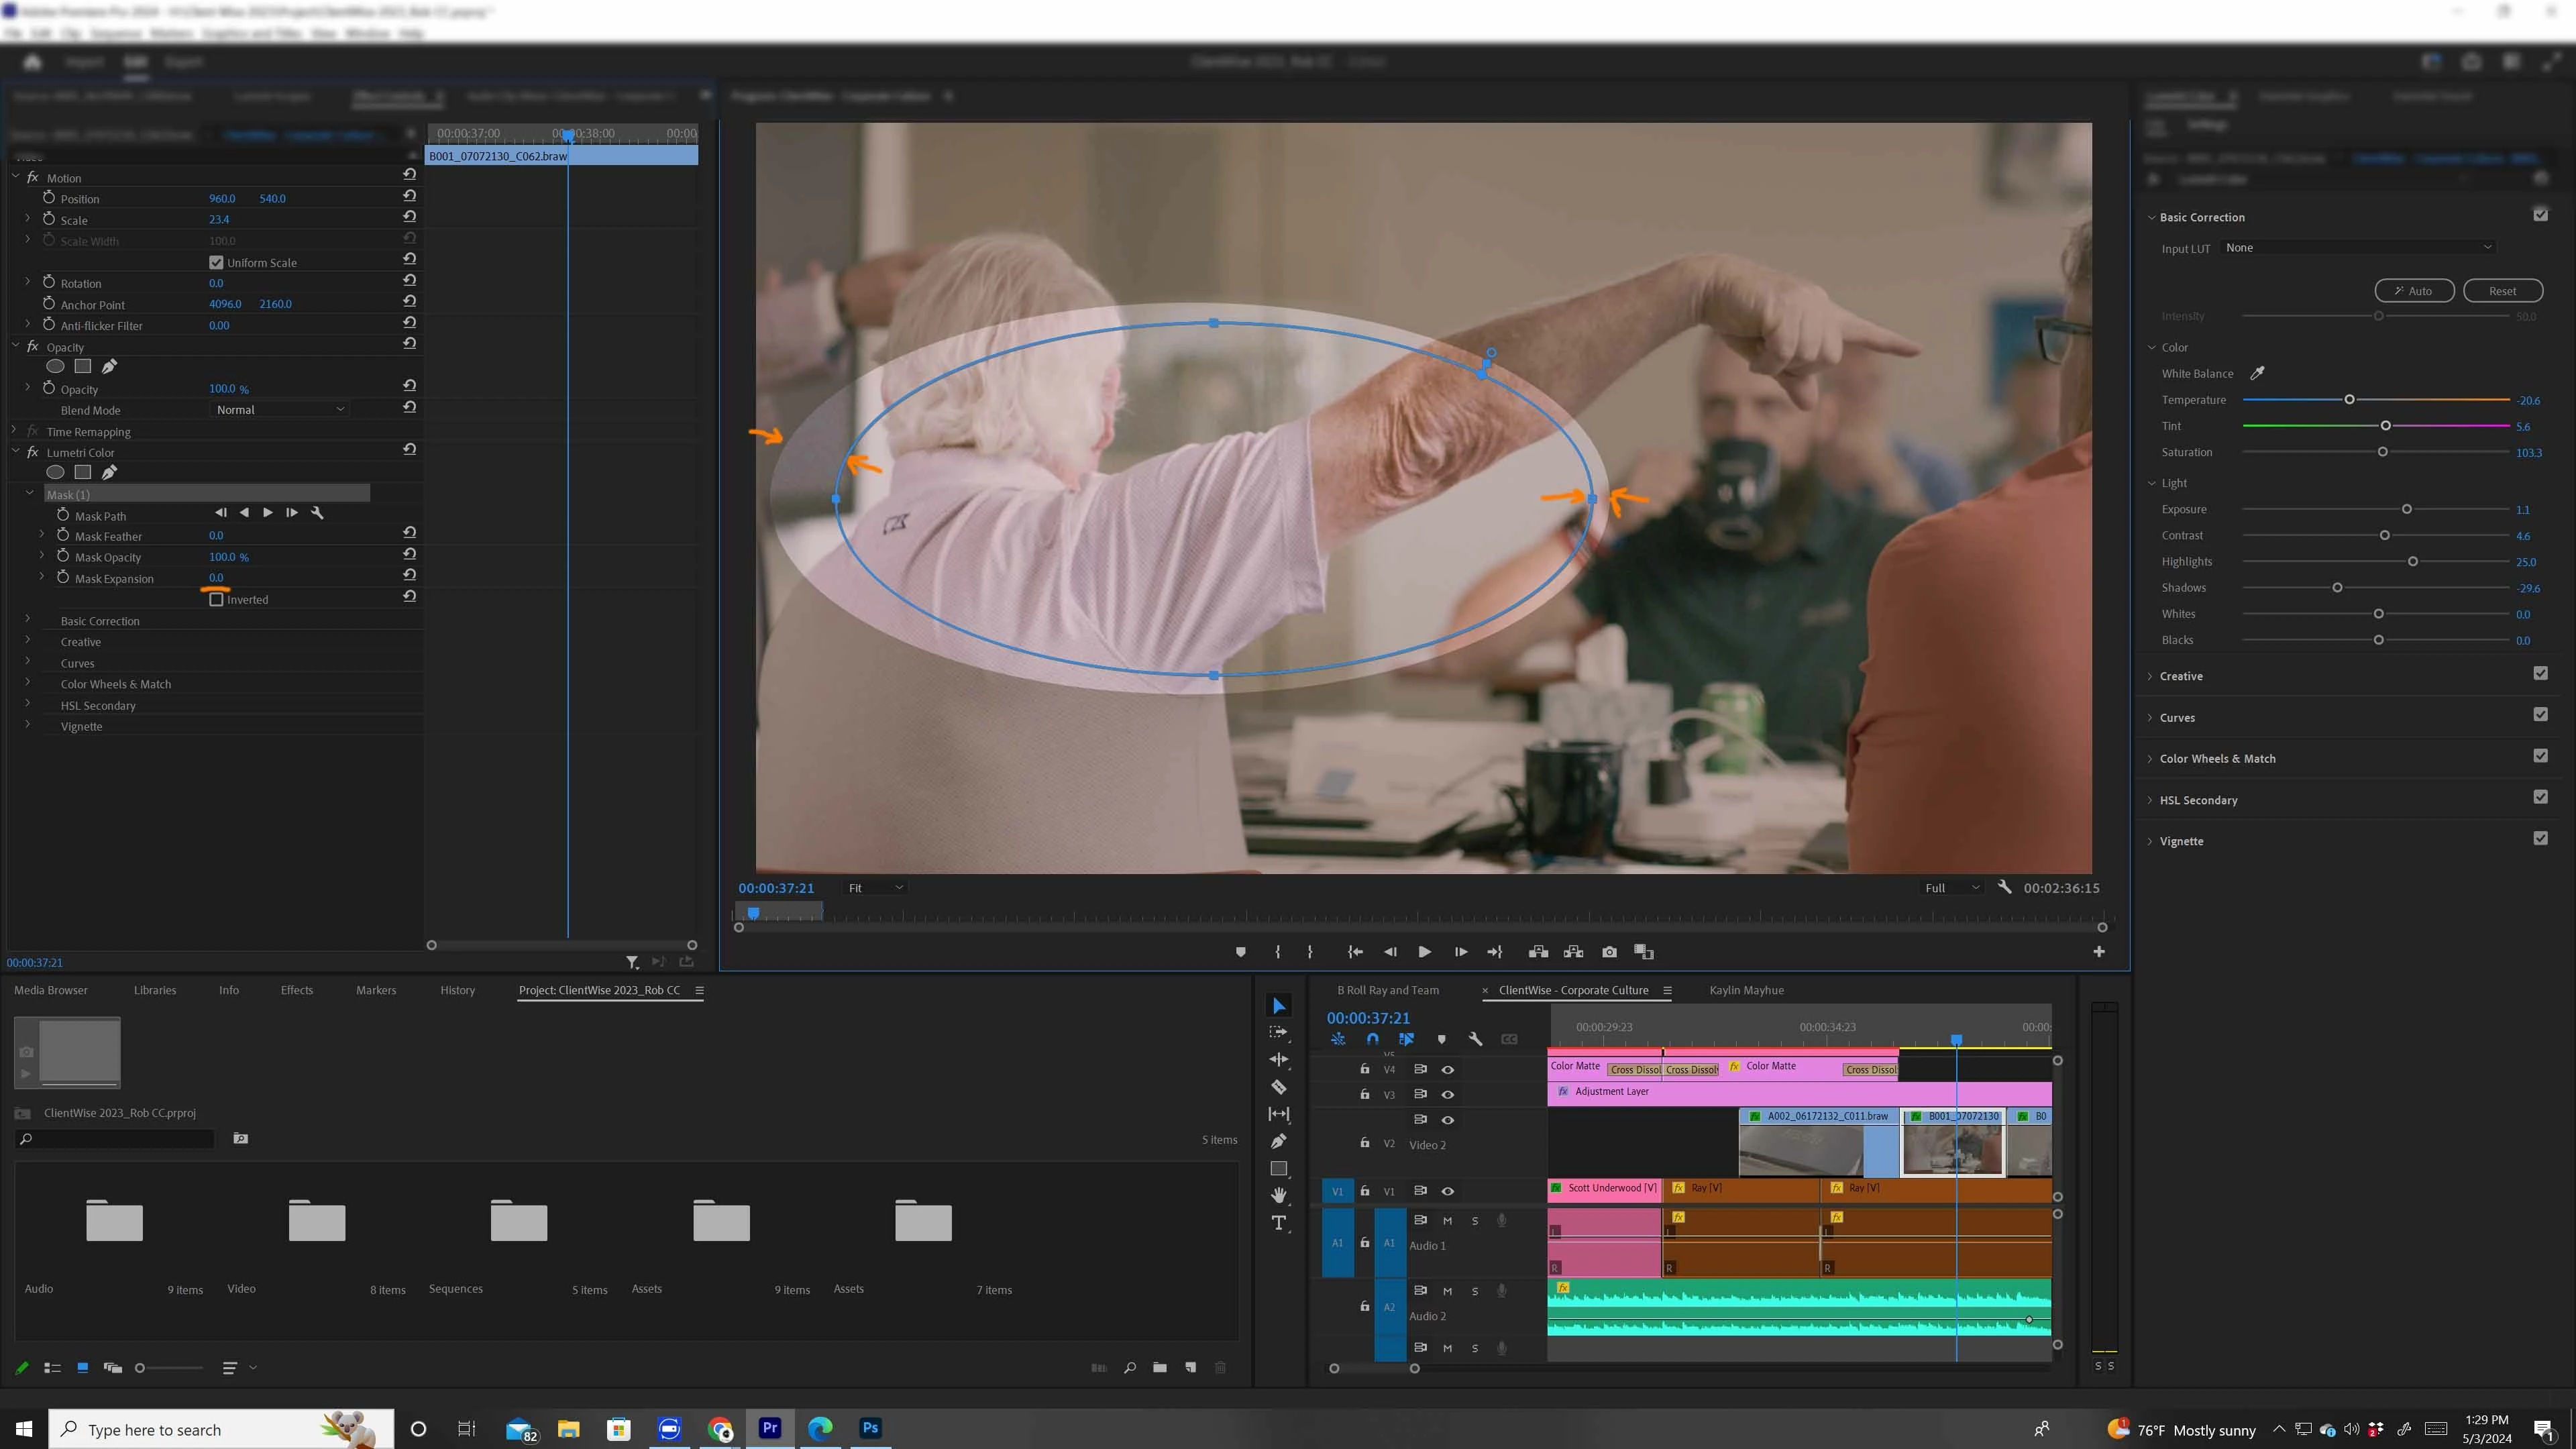Viewport: 2576px width, 1449px height.
Task: Open the Blend Mode dropdown
Action: click(280, 409)
